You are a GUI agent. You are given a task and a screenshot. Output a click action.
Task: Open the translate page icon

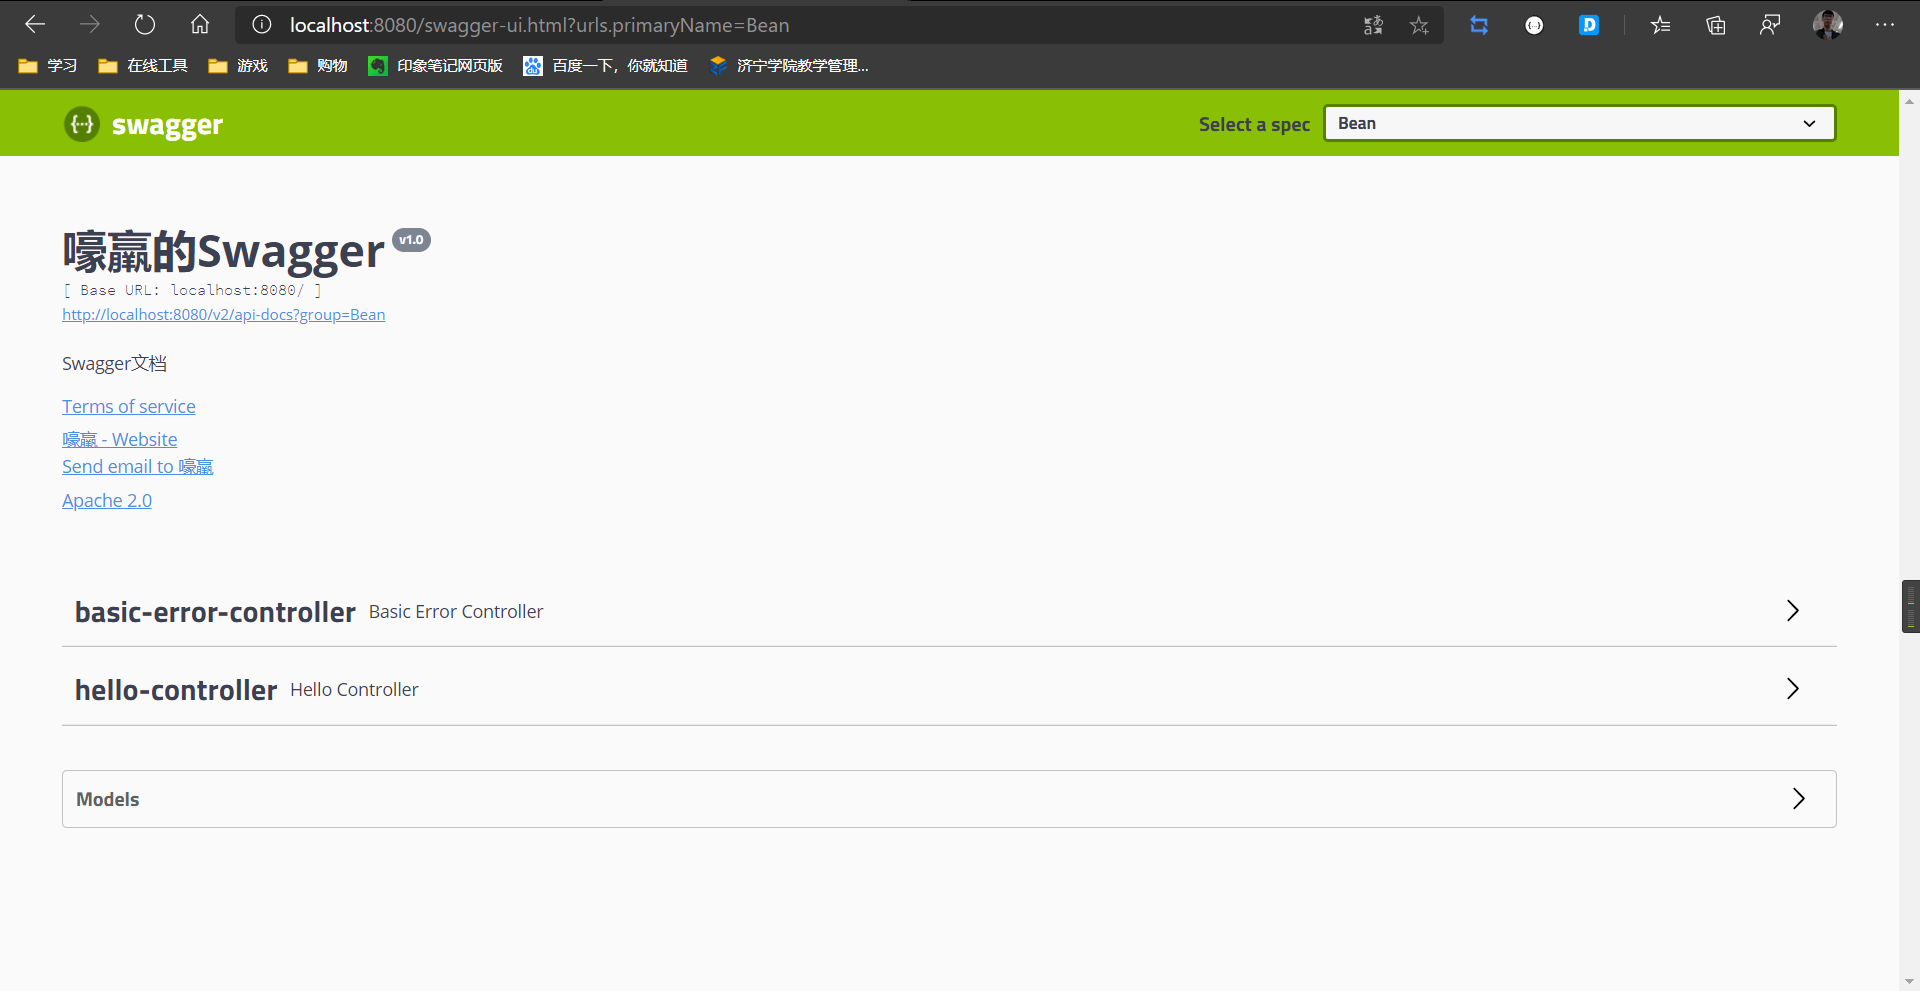[1373, 25]
